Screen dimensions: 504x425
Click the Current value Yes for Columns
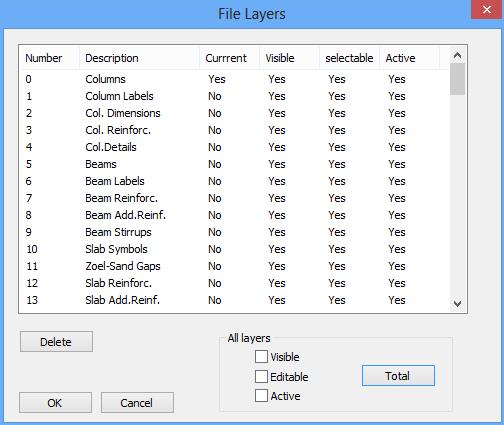[x=217, y=79]
